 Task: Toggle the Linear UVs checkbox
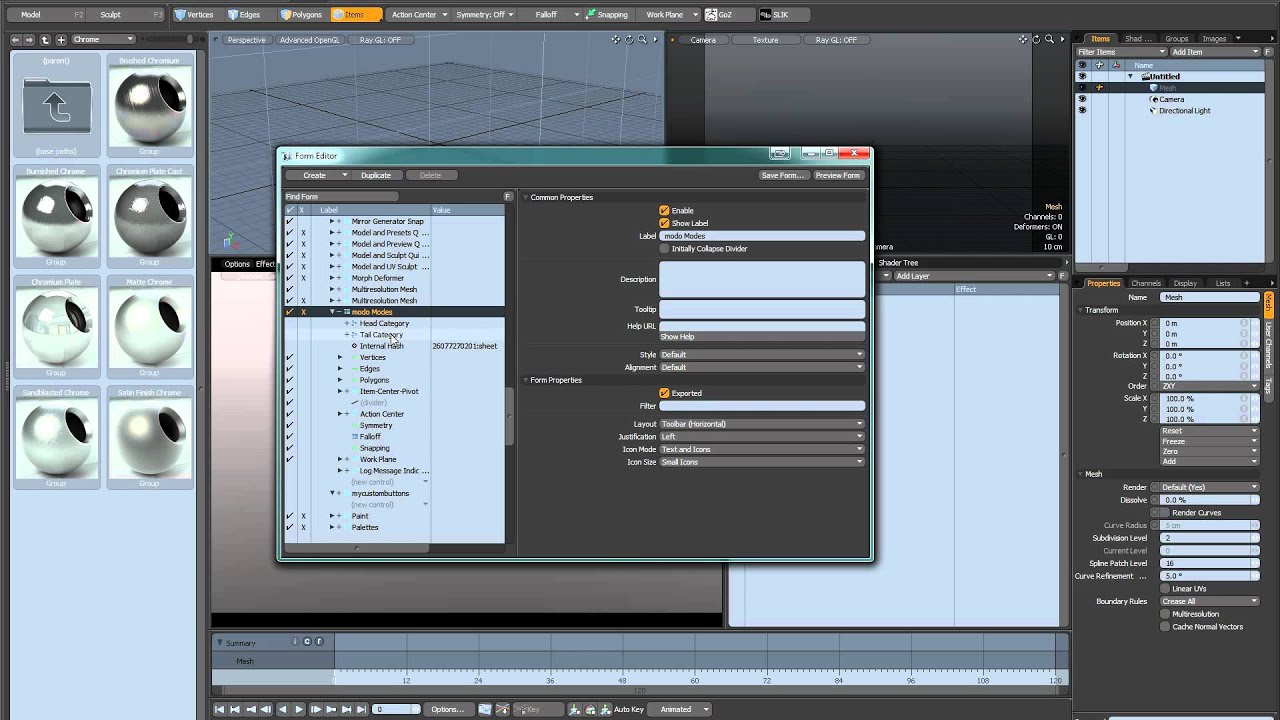click(1165, 589)
